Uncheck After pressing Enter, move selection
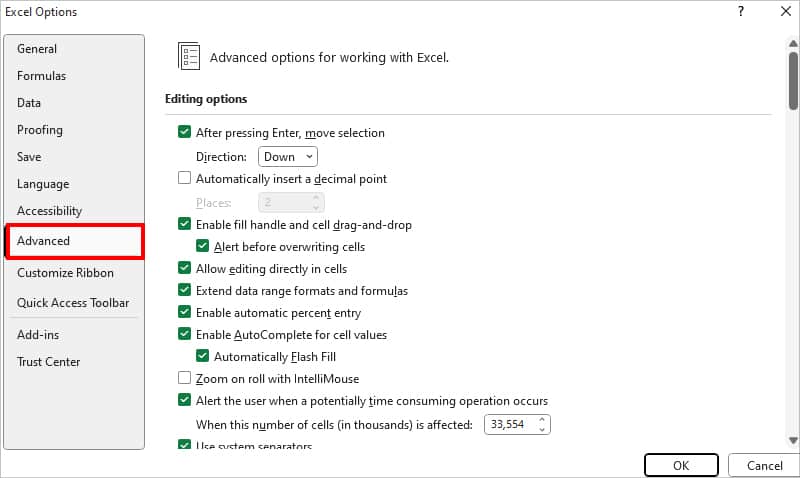Image resolution: width=800 pixels, height=478 pixels. click(184, 132)
